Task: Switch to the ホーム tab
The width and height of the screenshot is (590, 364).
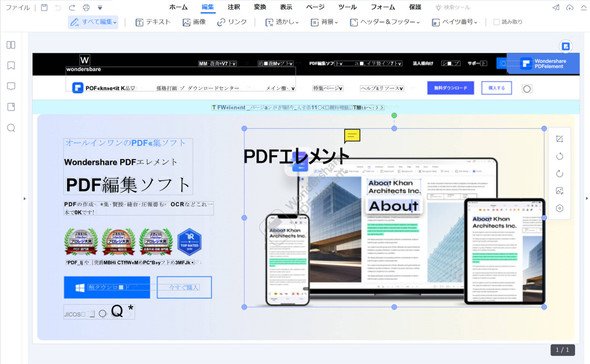Action: (178, 7)
